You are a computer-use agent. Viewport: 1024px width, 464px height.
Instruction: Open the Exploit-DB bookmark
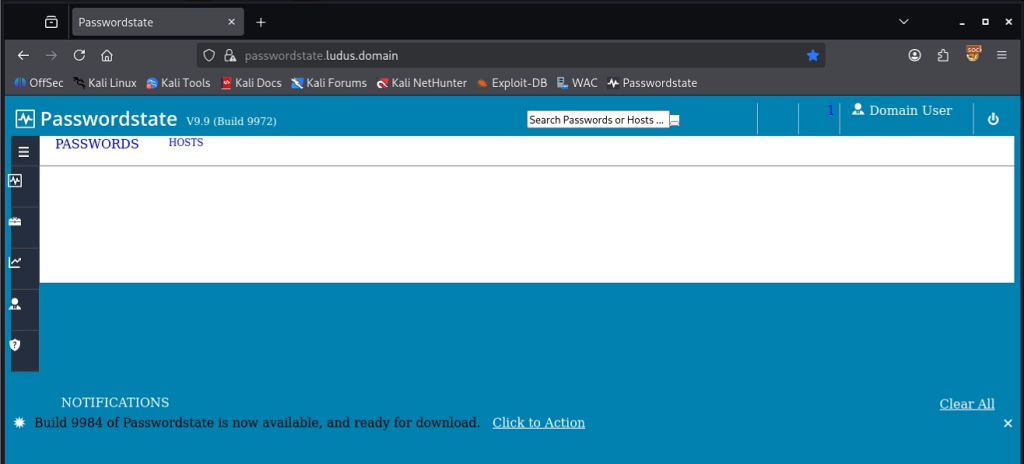(x=512, y=83)
